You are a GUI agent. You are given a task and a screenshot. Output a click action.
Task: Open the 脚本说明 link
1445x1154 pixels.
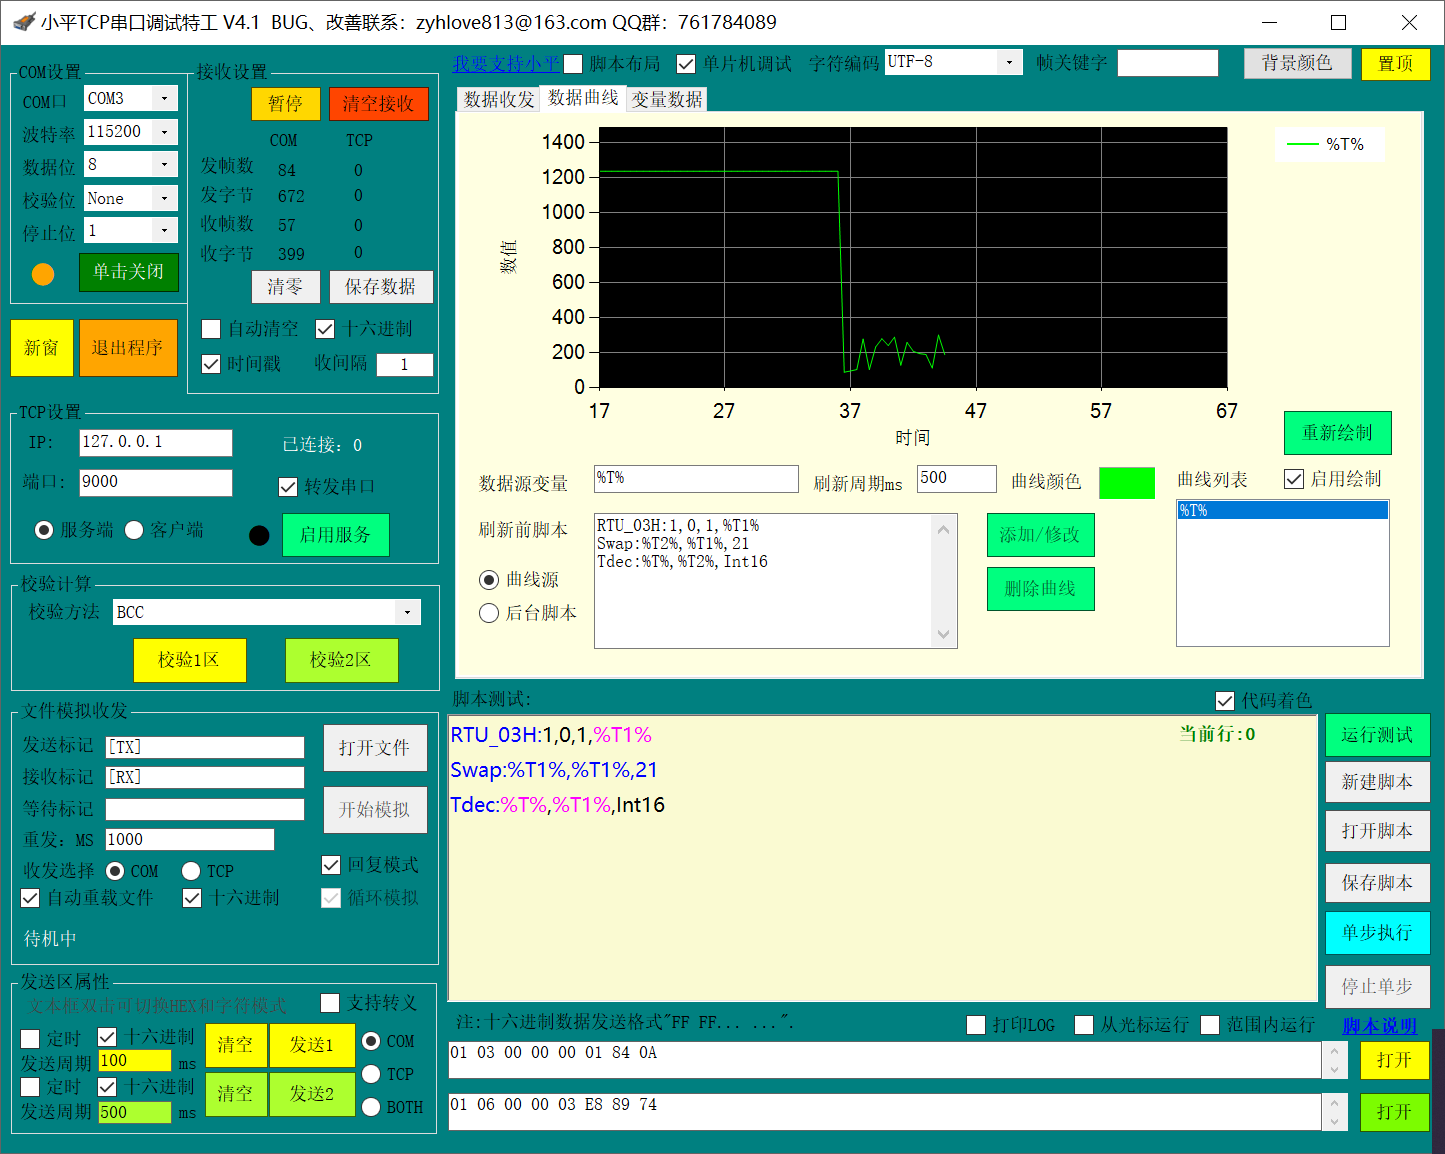click(1379, 1026)
